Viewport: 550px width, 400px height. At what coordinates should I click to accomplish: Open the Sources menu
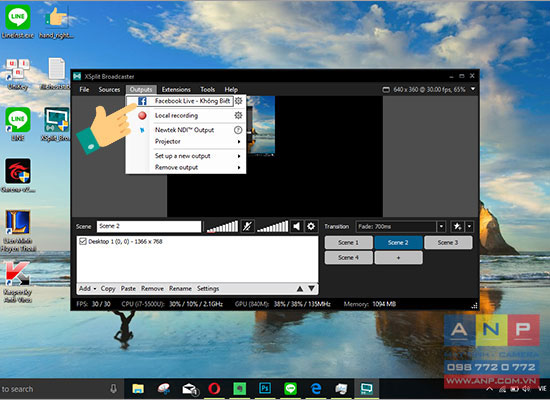tap(109, 89)
